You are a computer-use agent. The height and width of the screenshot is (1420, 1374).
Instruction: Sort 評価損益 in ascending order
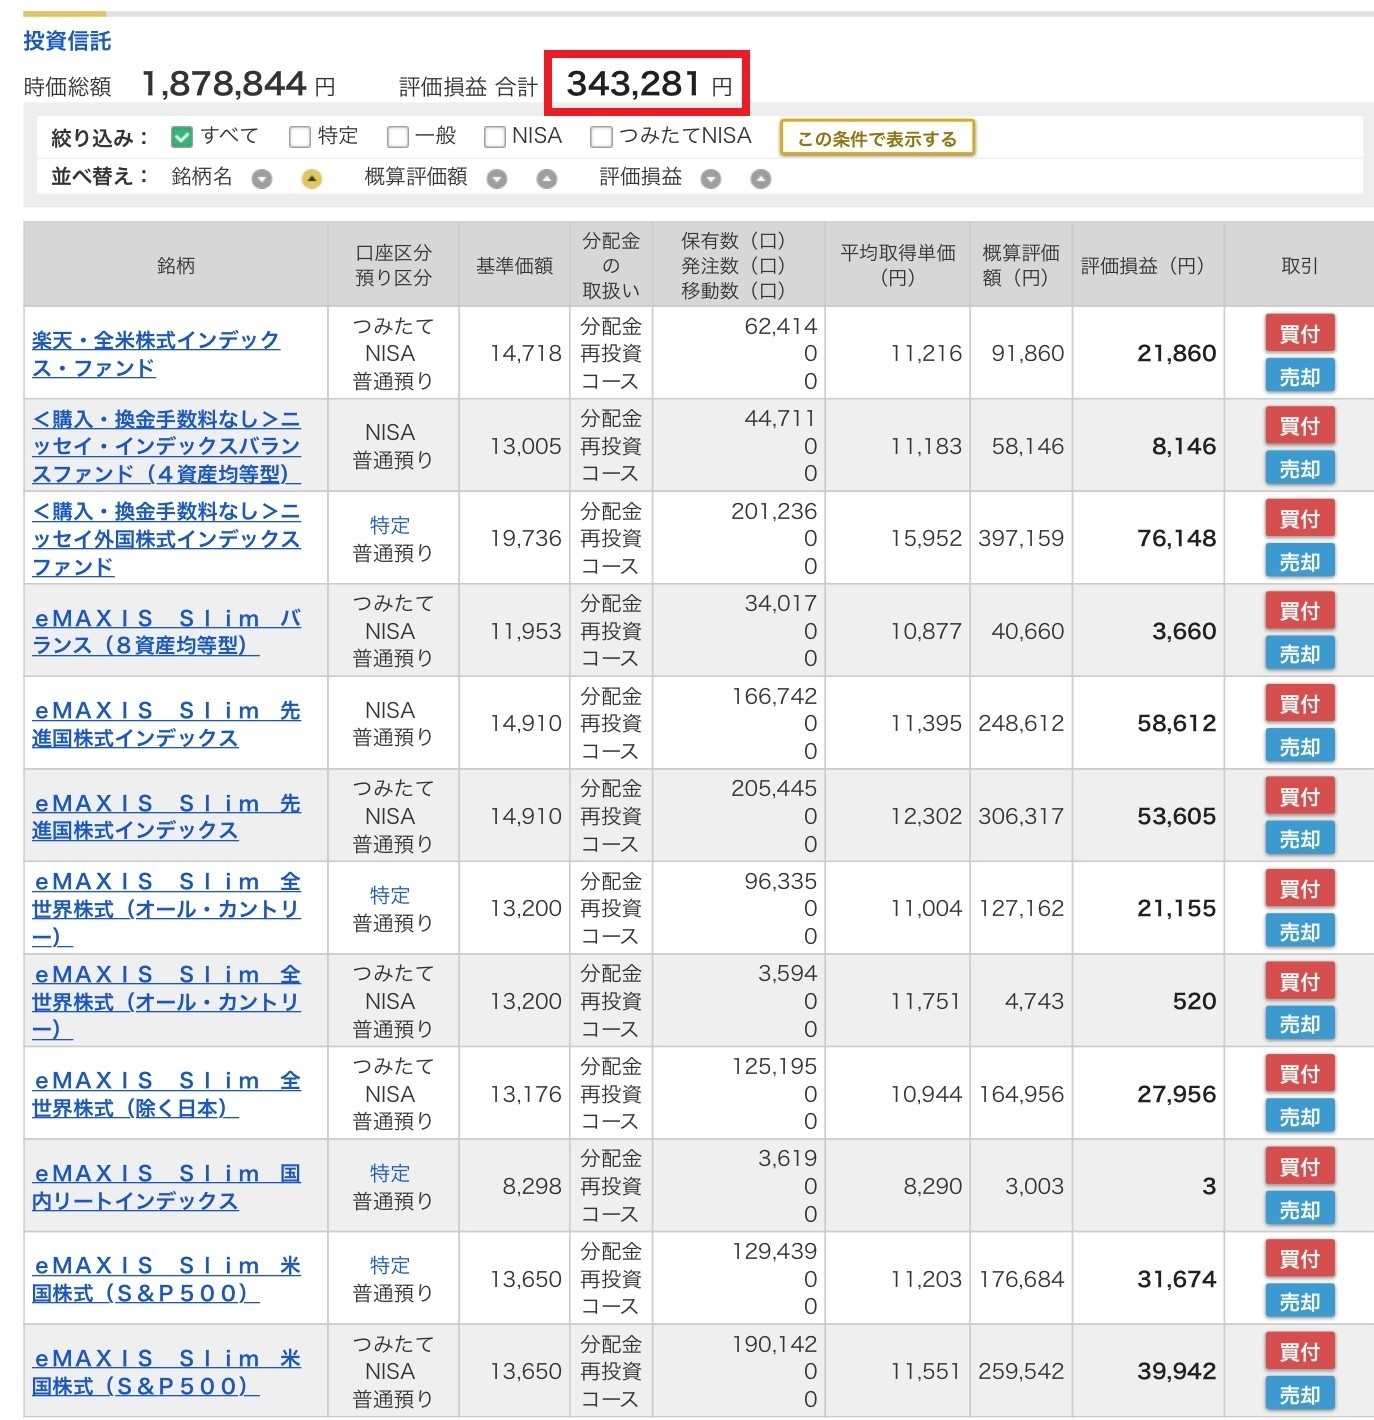coord(761,180)
